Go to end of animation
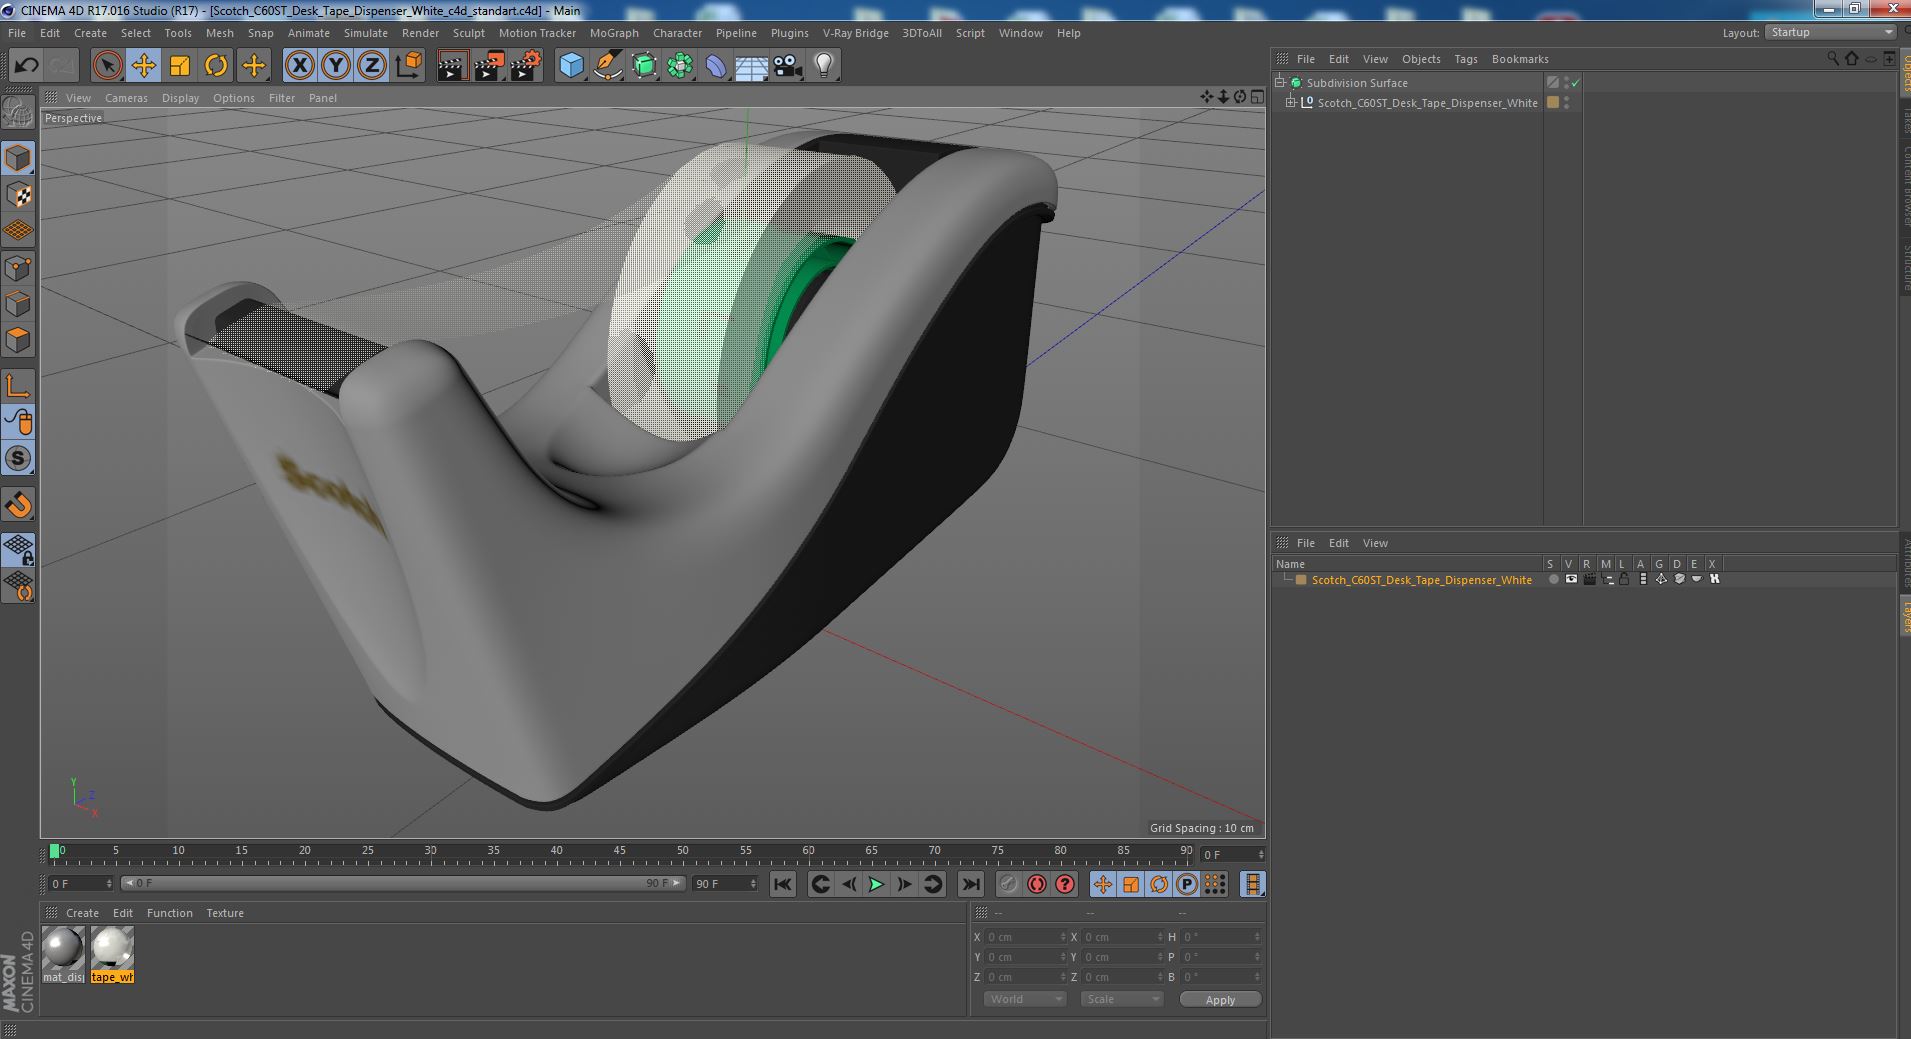This screenshot has height=1039, width=1911. (x=970, y=884)
